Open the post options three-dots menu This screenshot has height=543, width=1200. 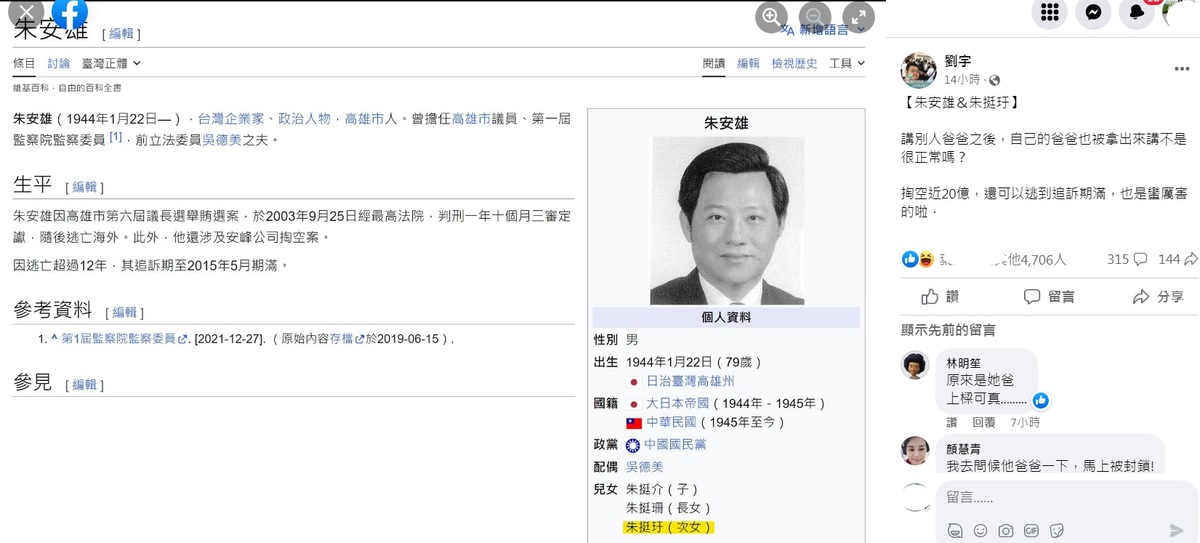pyautogui.click(x=1182, y=69)
